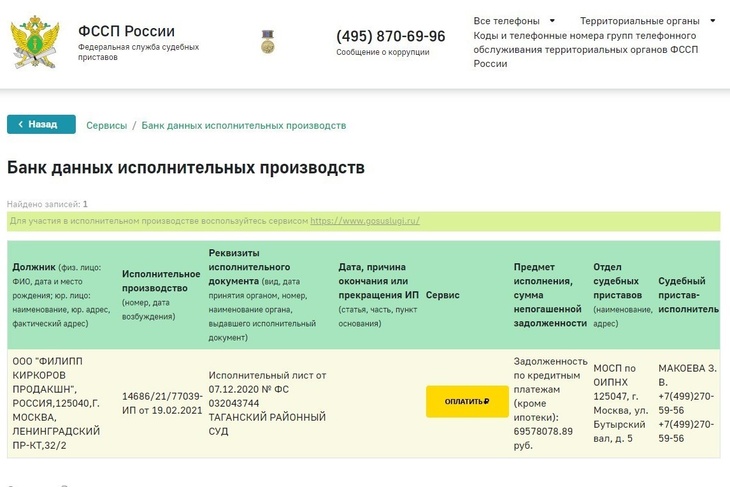Go to Сервисы breadcrumb link
The height and width of the screenshot is (487, 730).
107,126
